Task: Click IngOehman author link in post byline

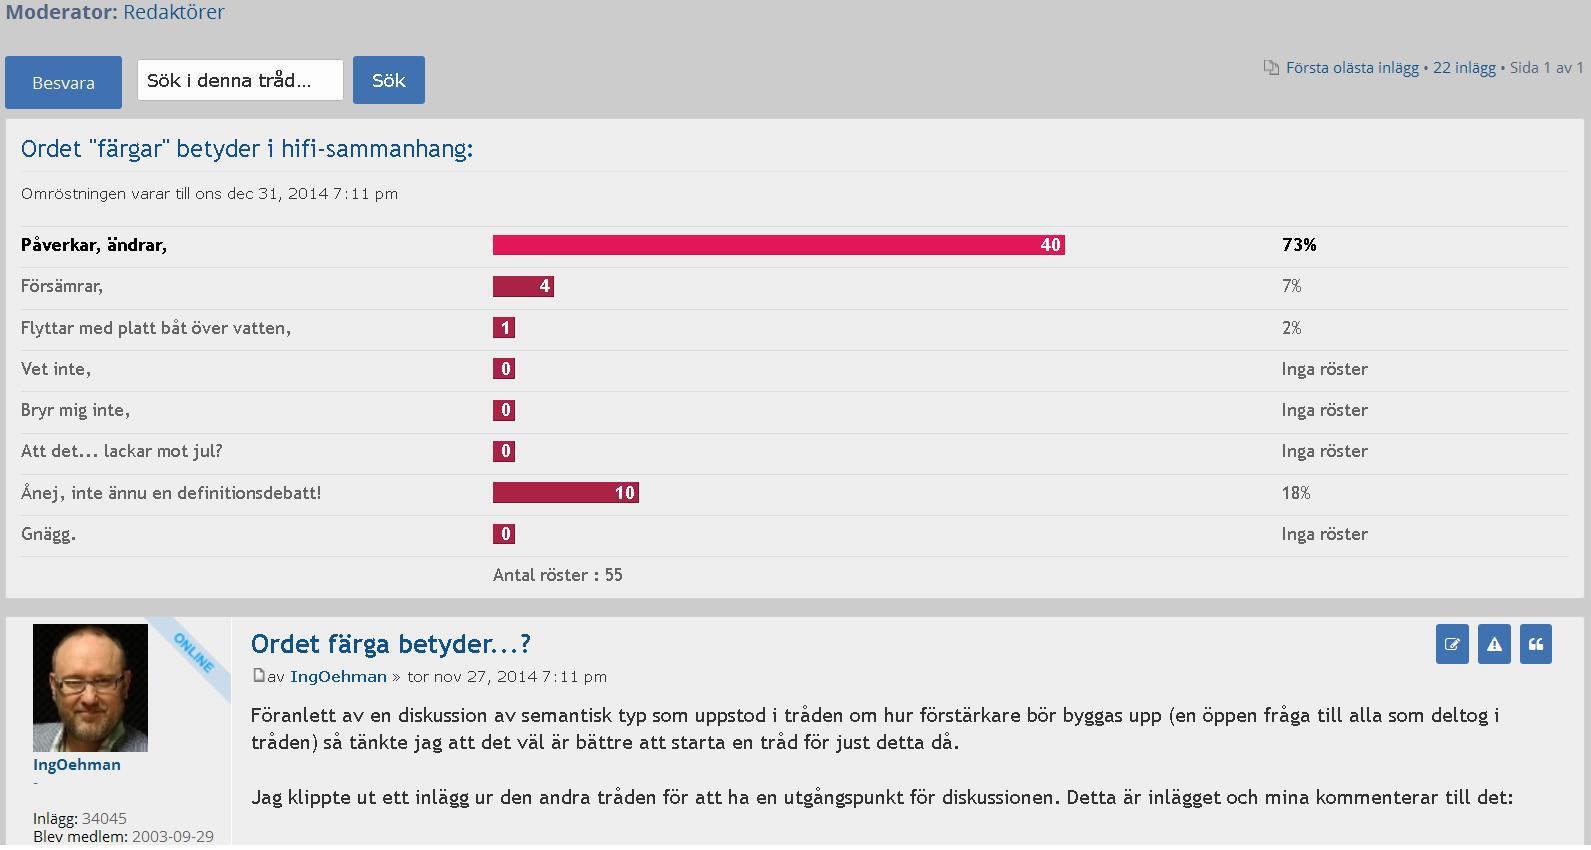Action: pyautogui.click(x=338, y=677)
